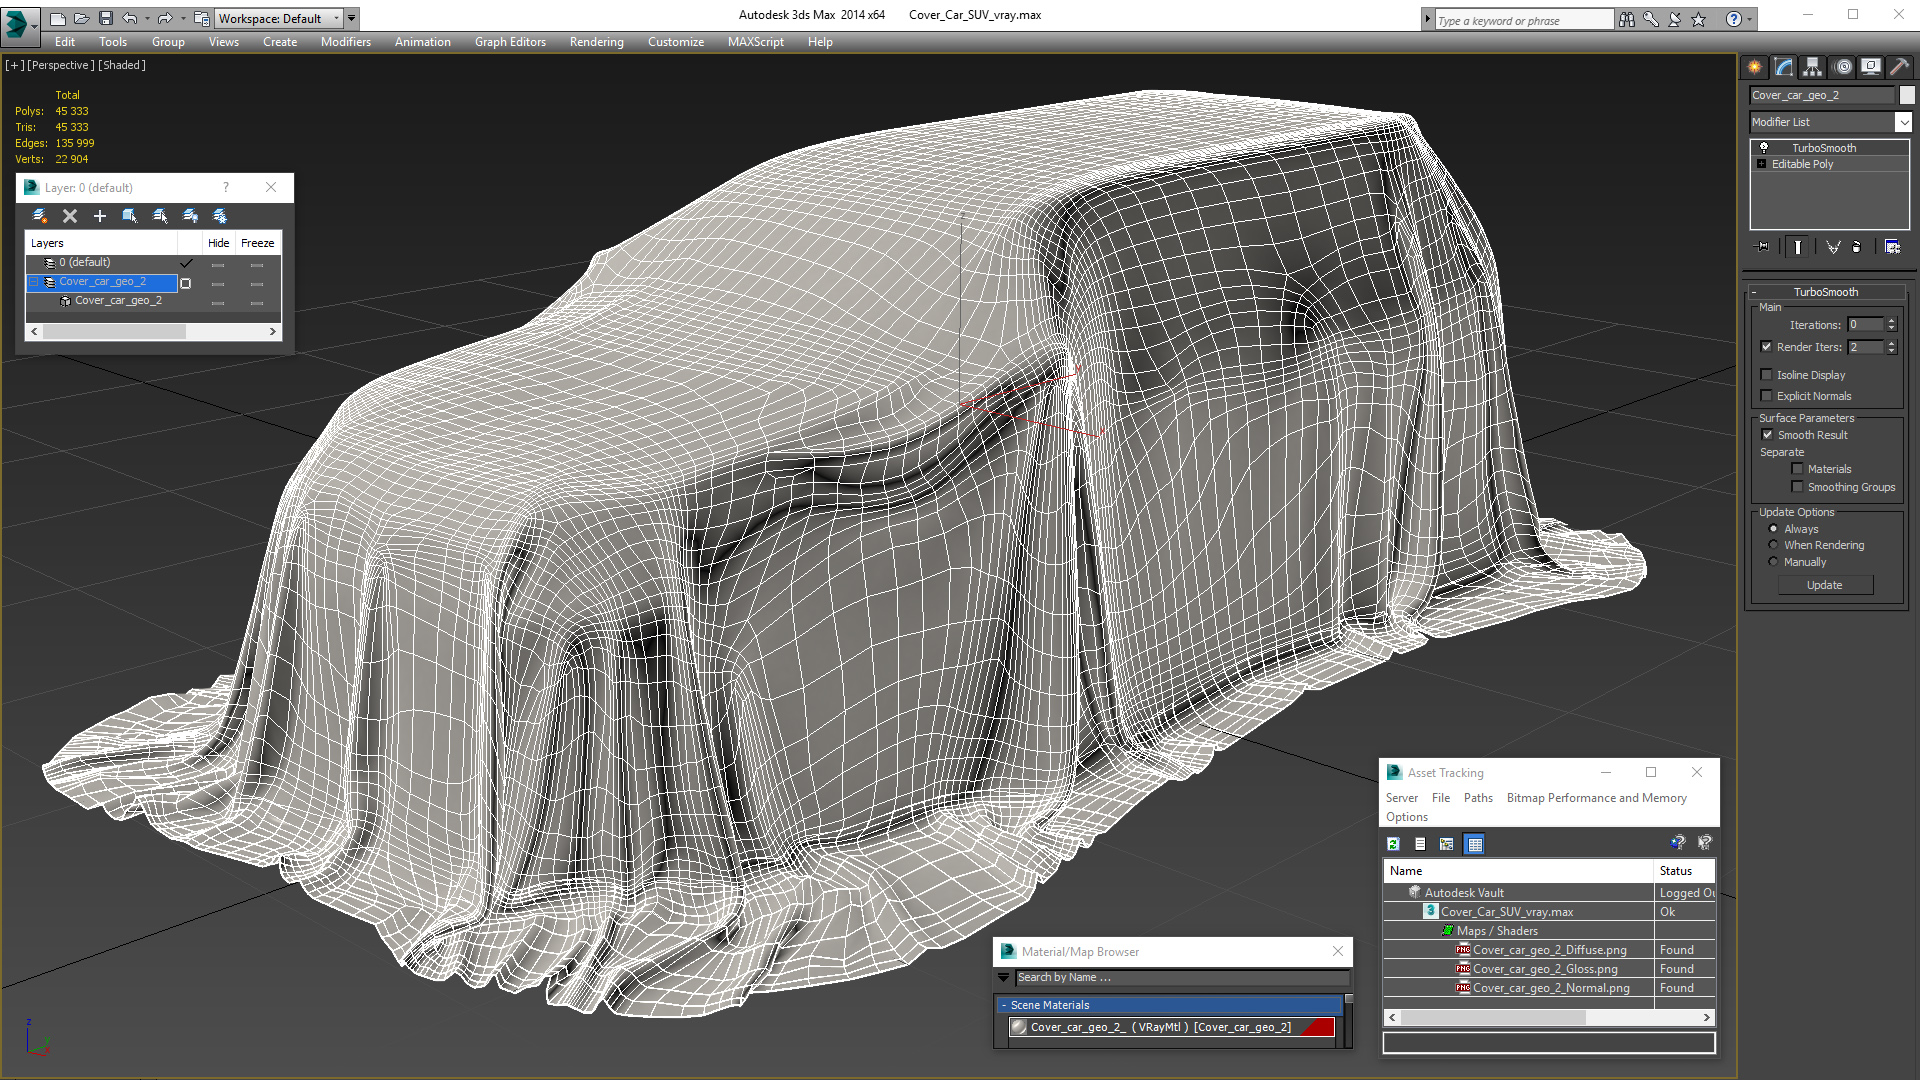This screenshot has width=1920, height=1080.
Task: Open Paths menu in Asset Tracking
Action: click(1477, 798)
